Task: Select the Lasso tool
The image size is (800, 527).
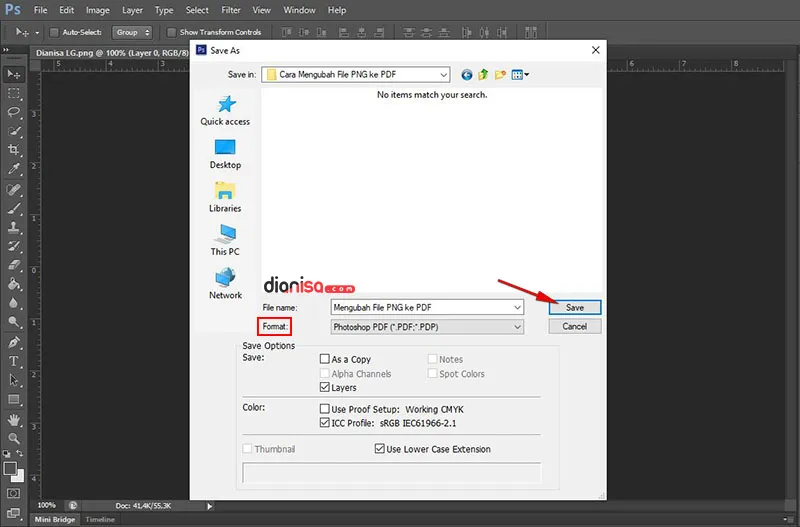Action: click(x=14, y=112)
